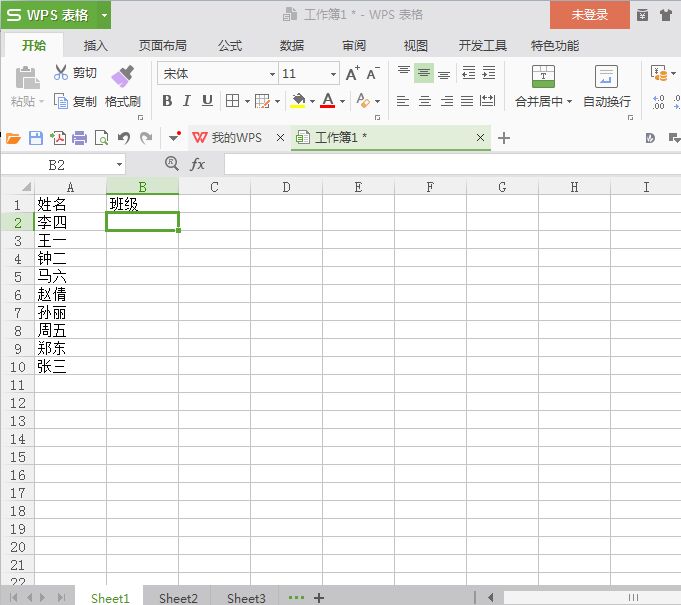Open the 插入 ribbon tab
This screenshot has height=605, width=681.
95,45
